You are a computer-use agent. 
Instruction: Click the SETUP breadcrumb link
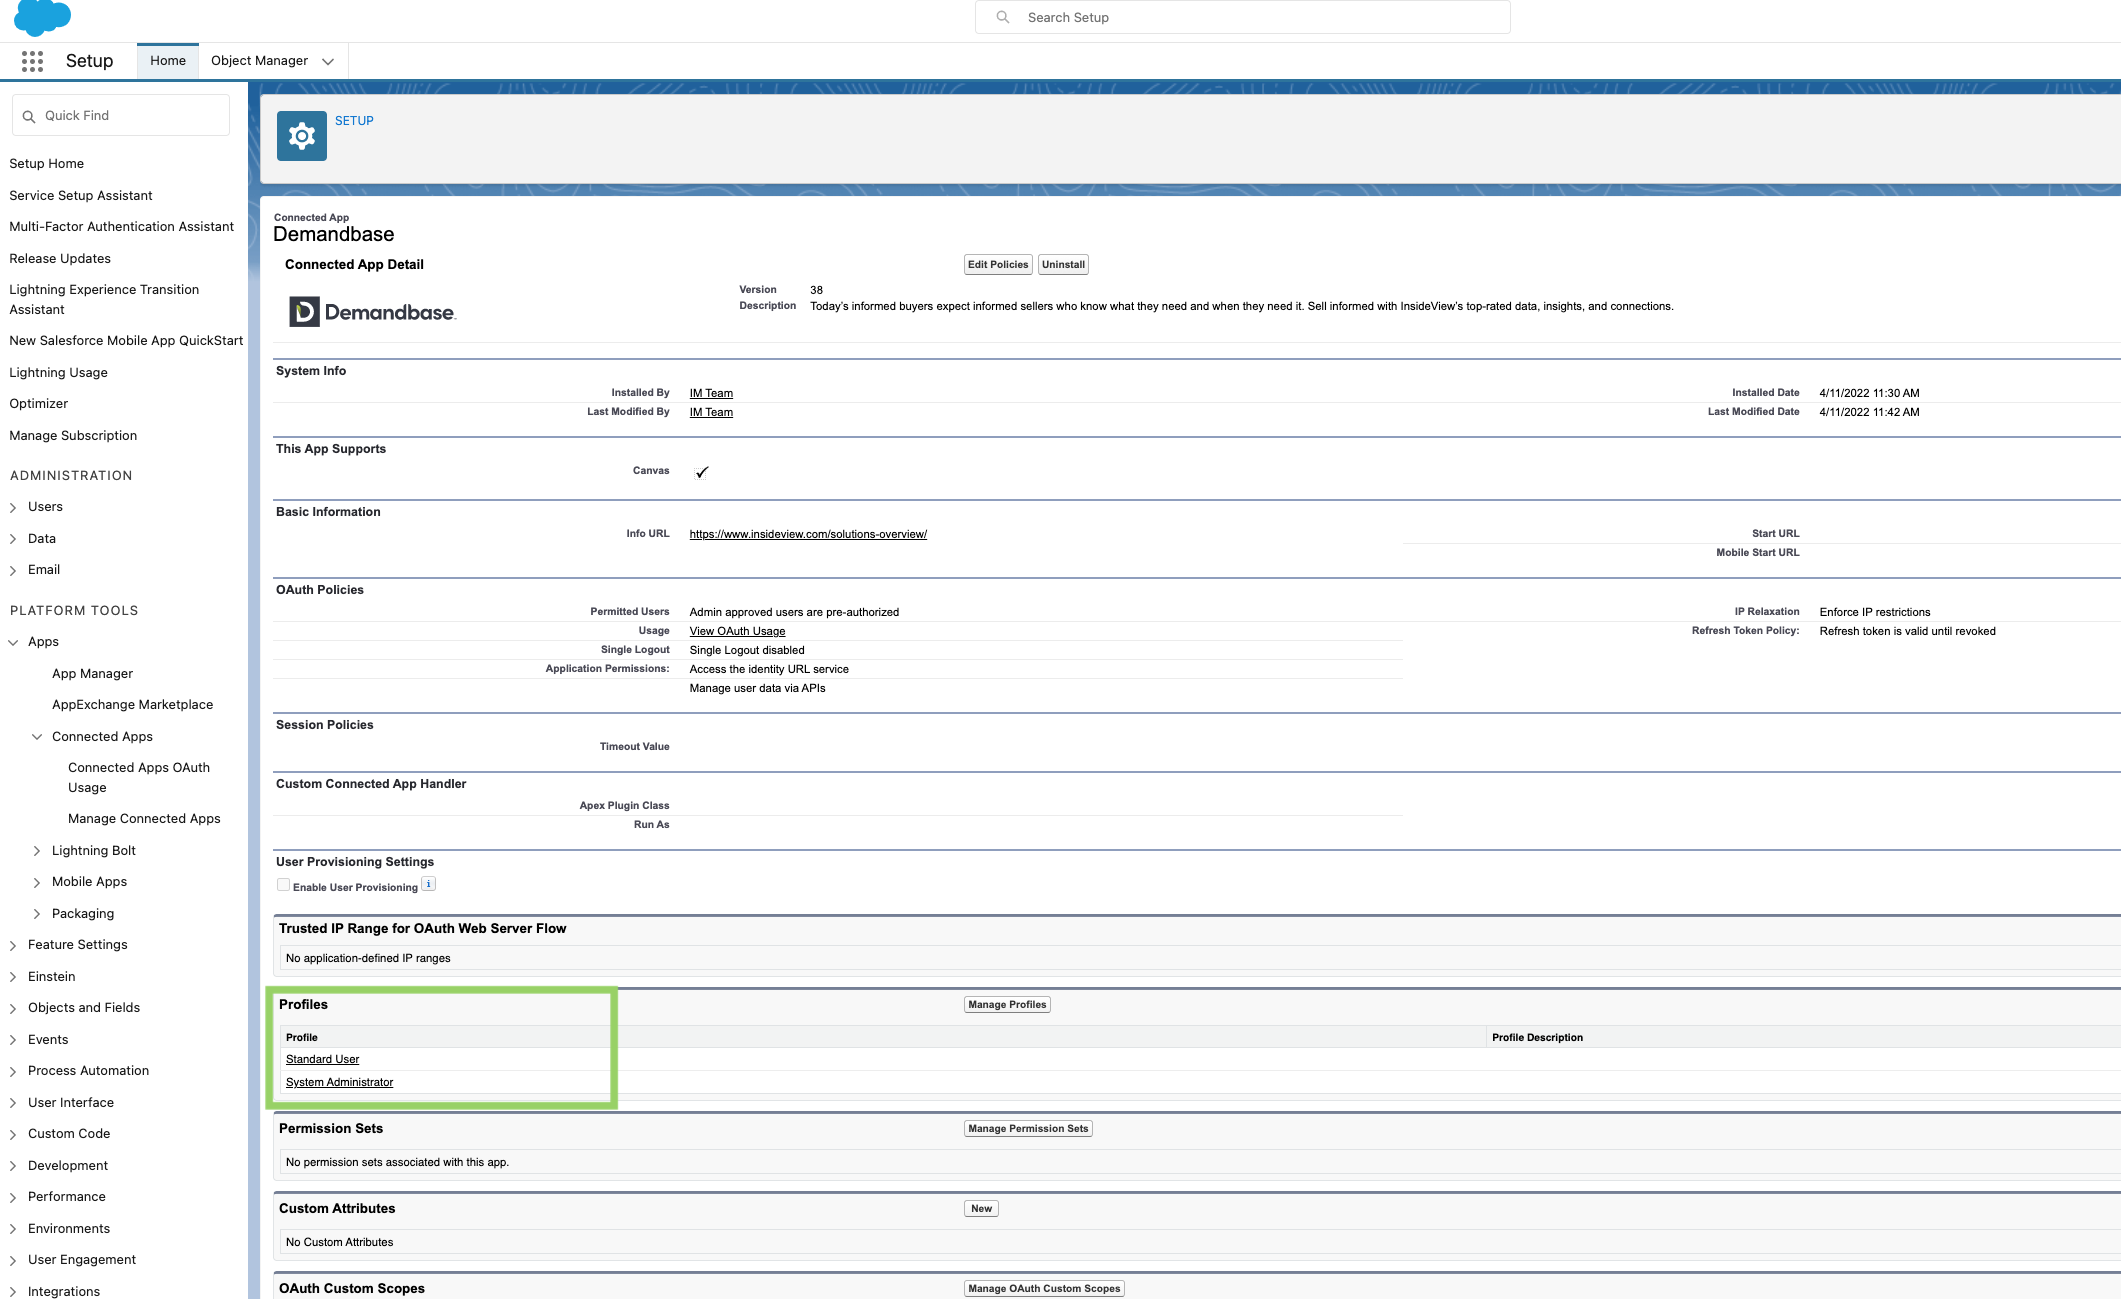click(354, 121)
